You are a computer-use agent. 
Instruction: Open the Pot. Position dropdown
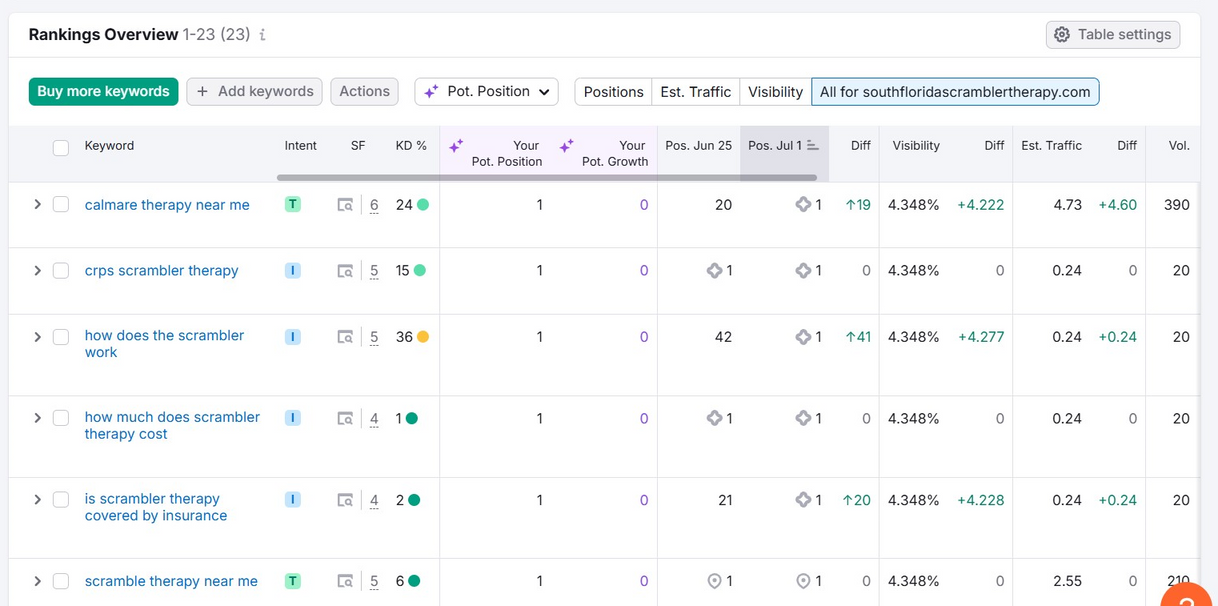[x=486, y=92]
